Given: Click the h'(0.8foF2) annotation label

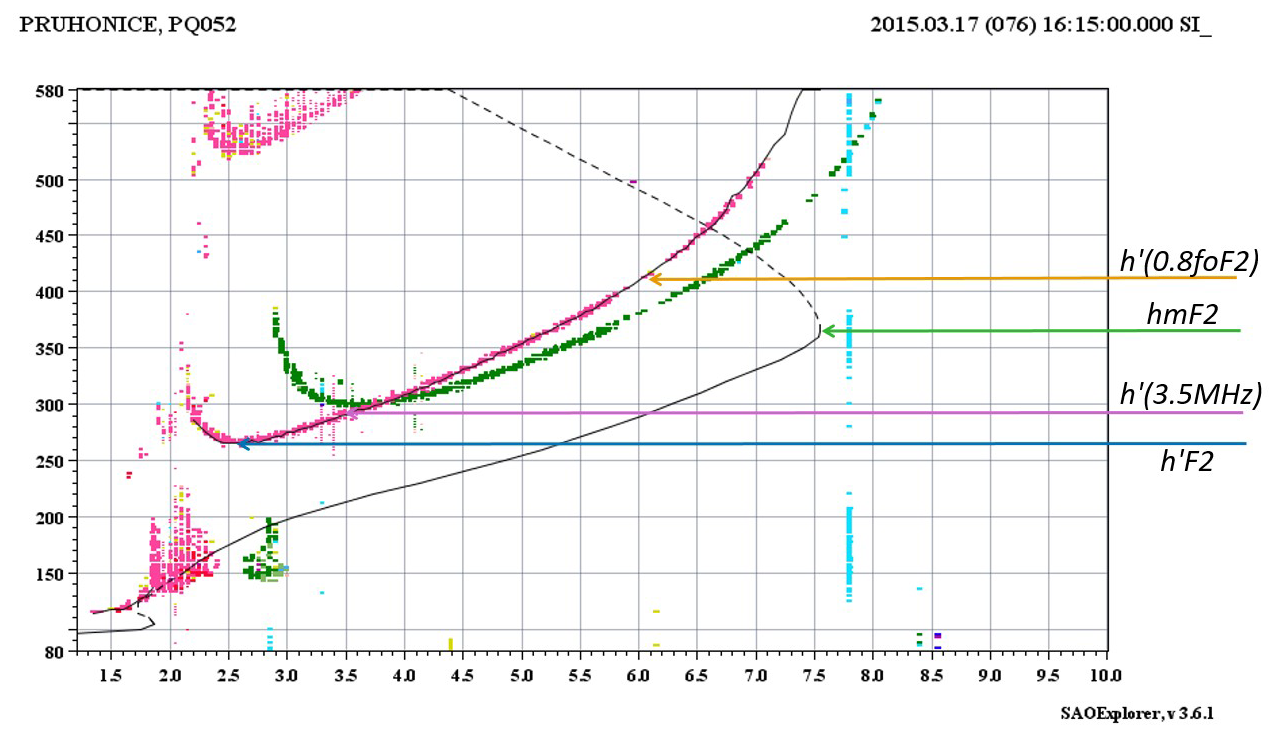Looking at the screenshot, I should (x=1188, y=262).
